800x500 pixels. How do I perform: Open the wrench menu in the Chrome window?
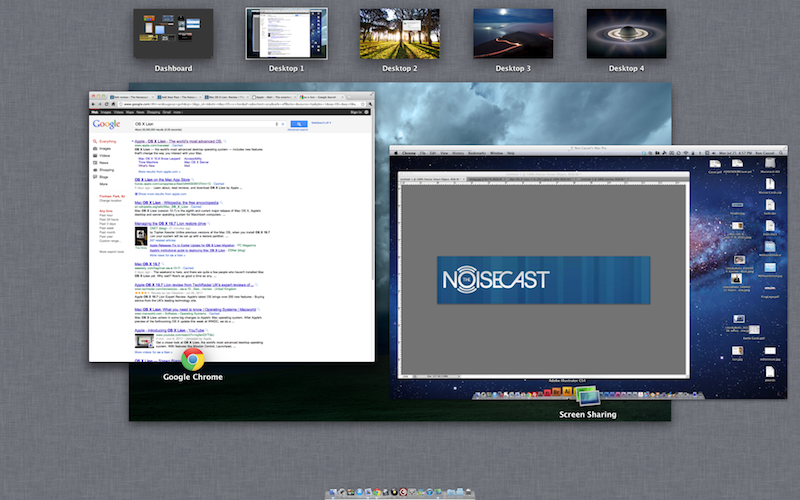(370, 104)
